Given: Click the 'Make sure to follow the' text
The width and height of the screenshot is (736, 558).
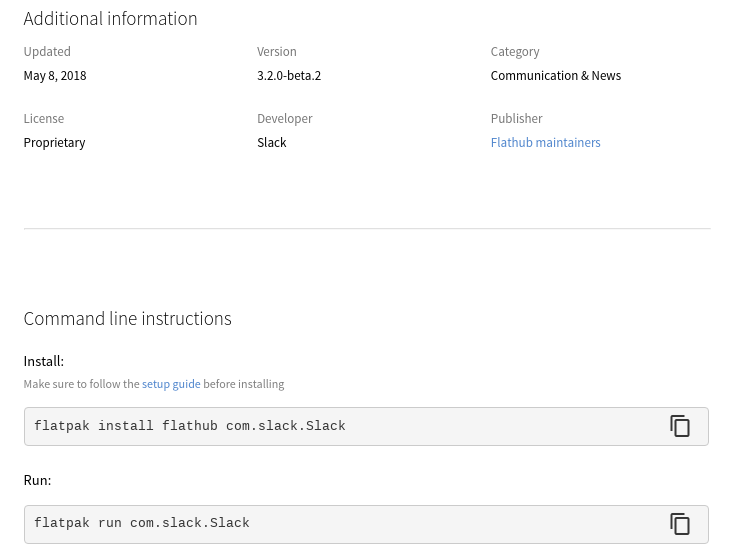Looking at the screenshot, I should (x=82, y=384).
